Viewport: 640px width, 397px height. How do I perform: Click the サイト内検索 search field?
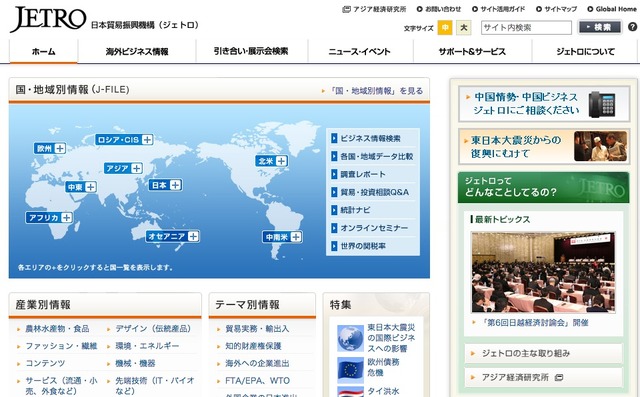(x=526, y=28)
